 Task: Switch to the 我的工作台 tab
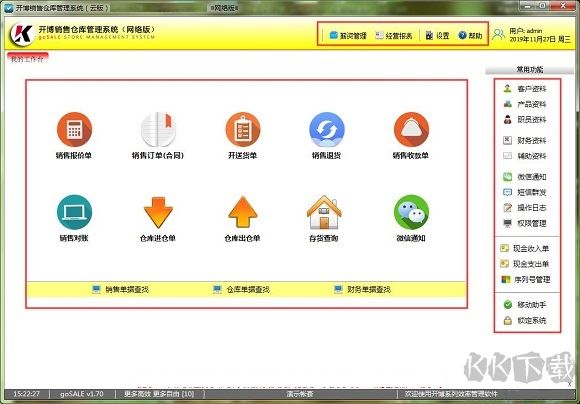(27, 58)
